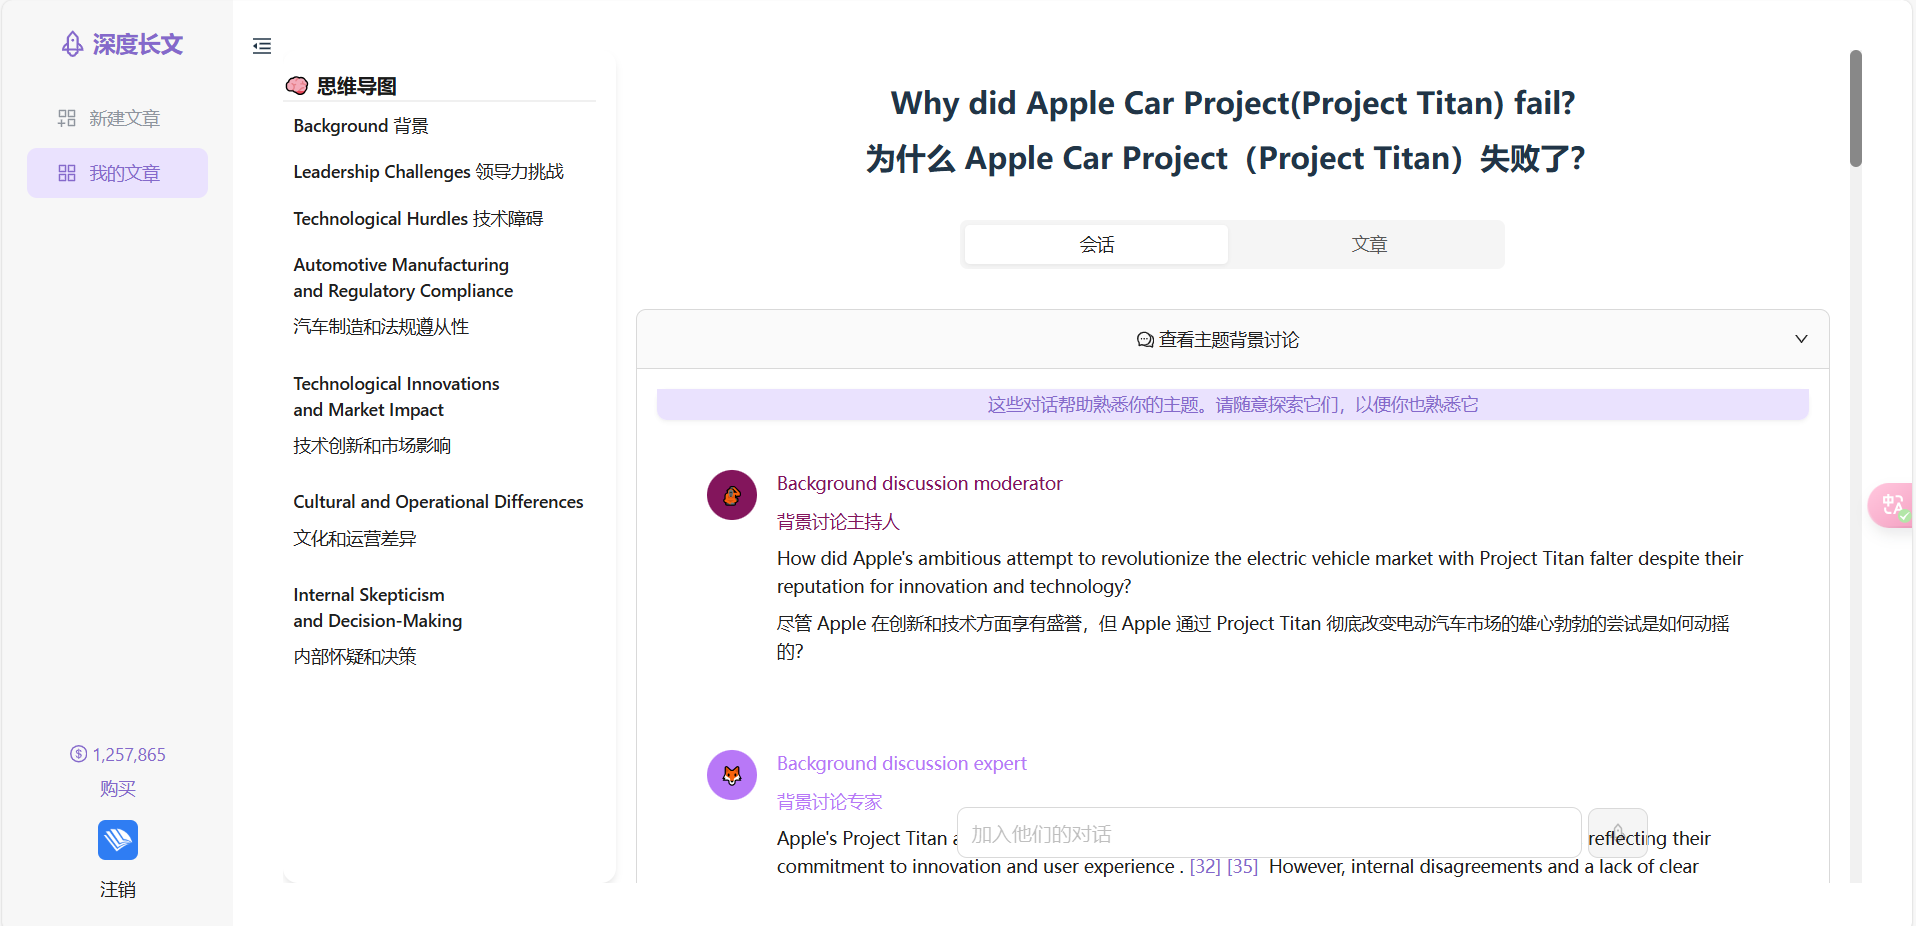Click the expert fox avatar icon
This screenshot has width=1916, height=926.
click(732, 775)
